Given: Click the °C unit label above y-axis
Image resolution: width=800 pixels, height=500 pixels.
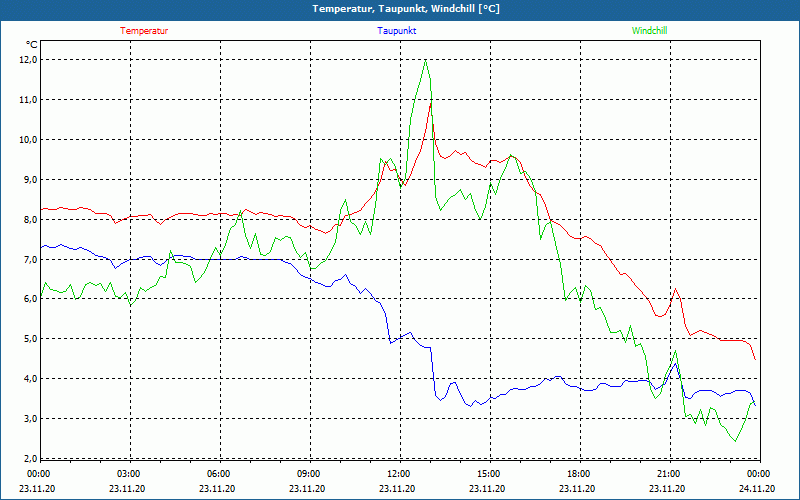Looking at the screenshot, I should [x=32, y=44].
